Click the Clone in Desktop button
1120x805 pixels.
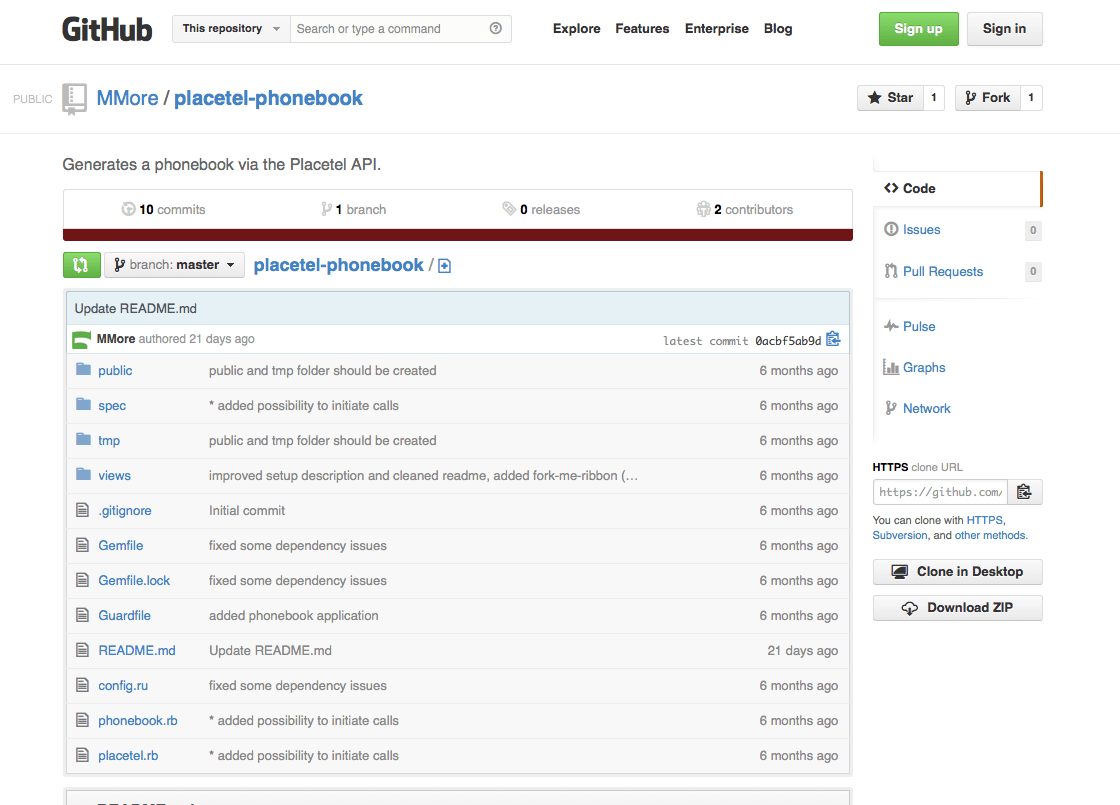click(957, 571)
